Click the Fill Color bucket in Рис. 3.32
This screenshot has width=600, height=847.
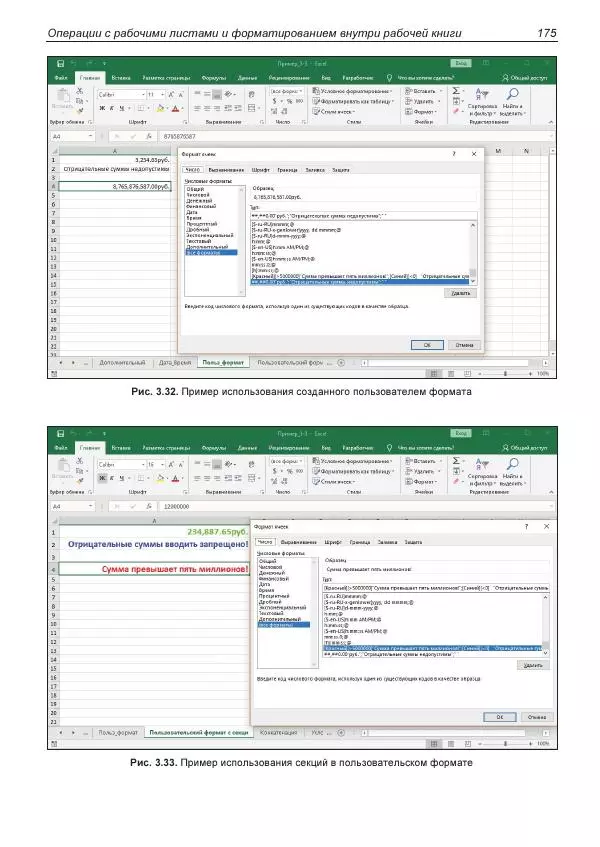click(x=160, y=108)
